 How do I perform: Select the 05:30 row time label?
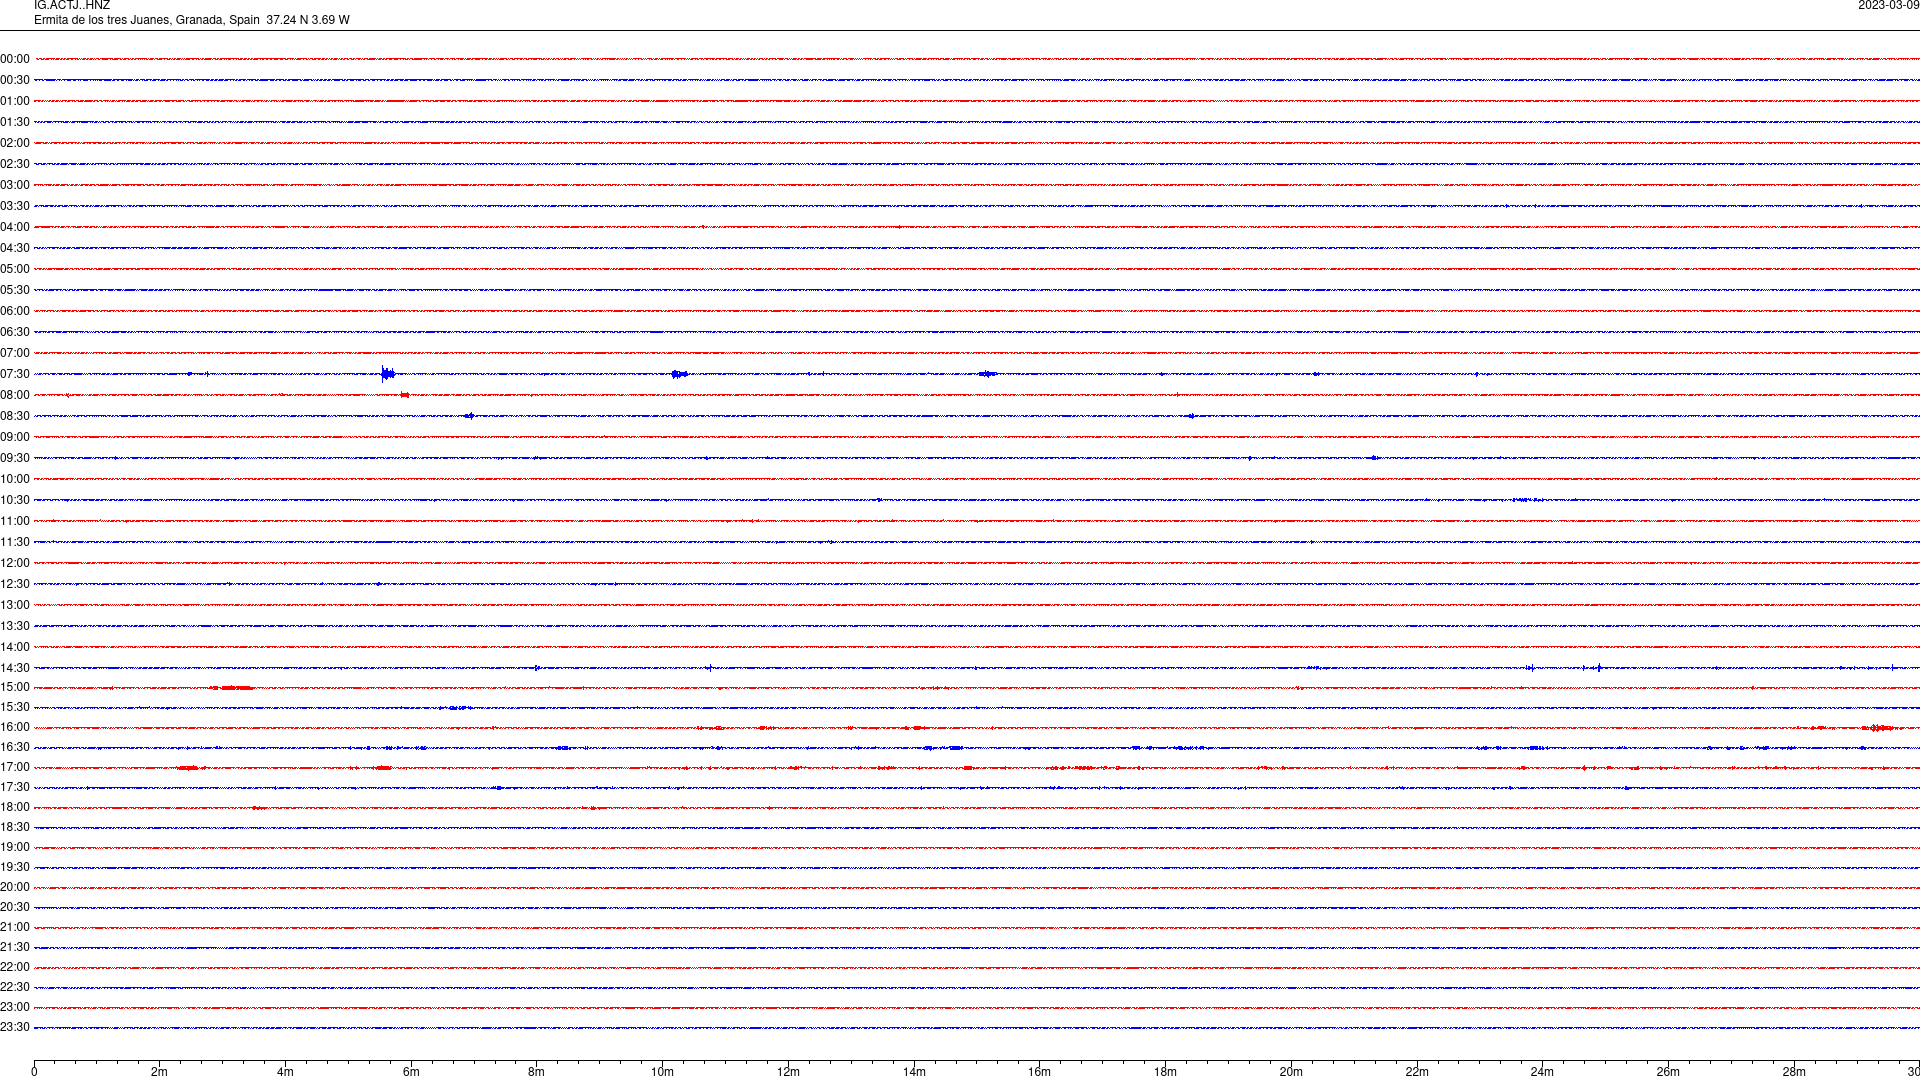15,290
